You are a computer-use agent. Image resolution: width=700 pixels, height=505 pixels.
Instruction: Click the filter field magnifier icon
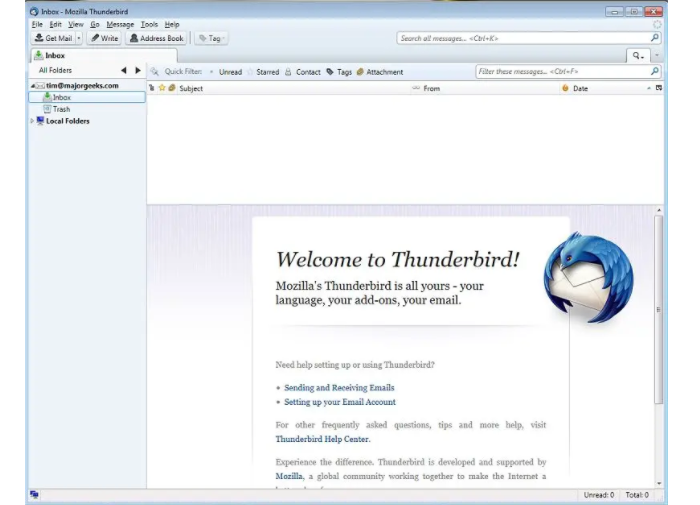pyautogui.click(x=654, y=71)
